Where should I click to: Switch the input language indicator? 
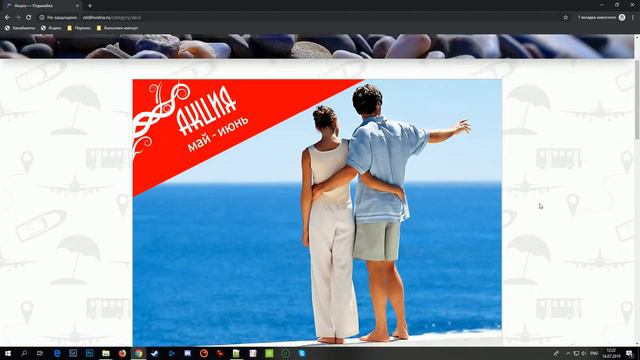point(594,353)
